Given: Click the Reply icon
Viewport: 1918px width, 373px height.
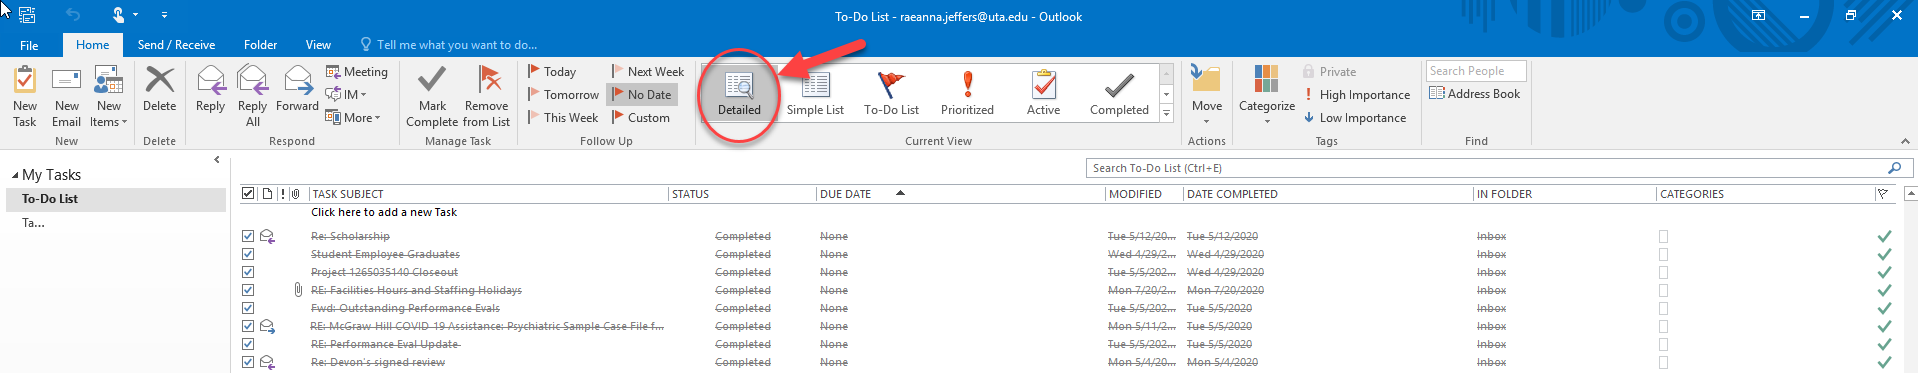Looking at the screenshot, I should pyautogui.click(x=210, y=80).
